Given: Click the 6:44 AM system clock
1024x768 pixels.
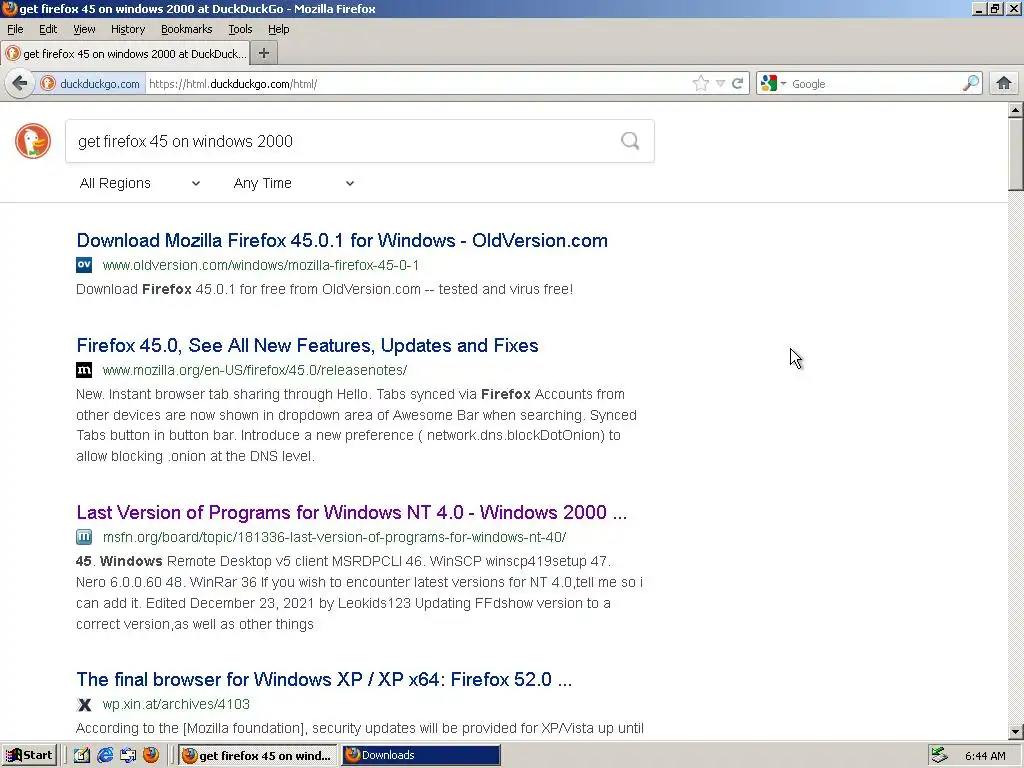Looking at the screenshot, I should pos(985,756).
